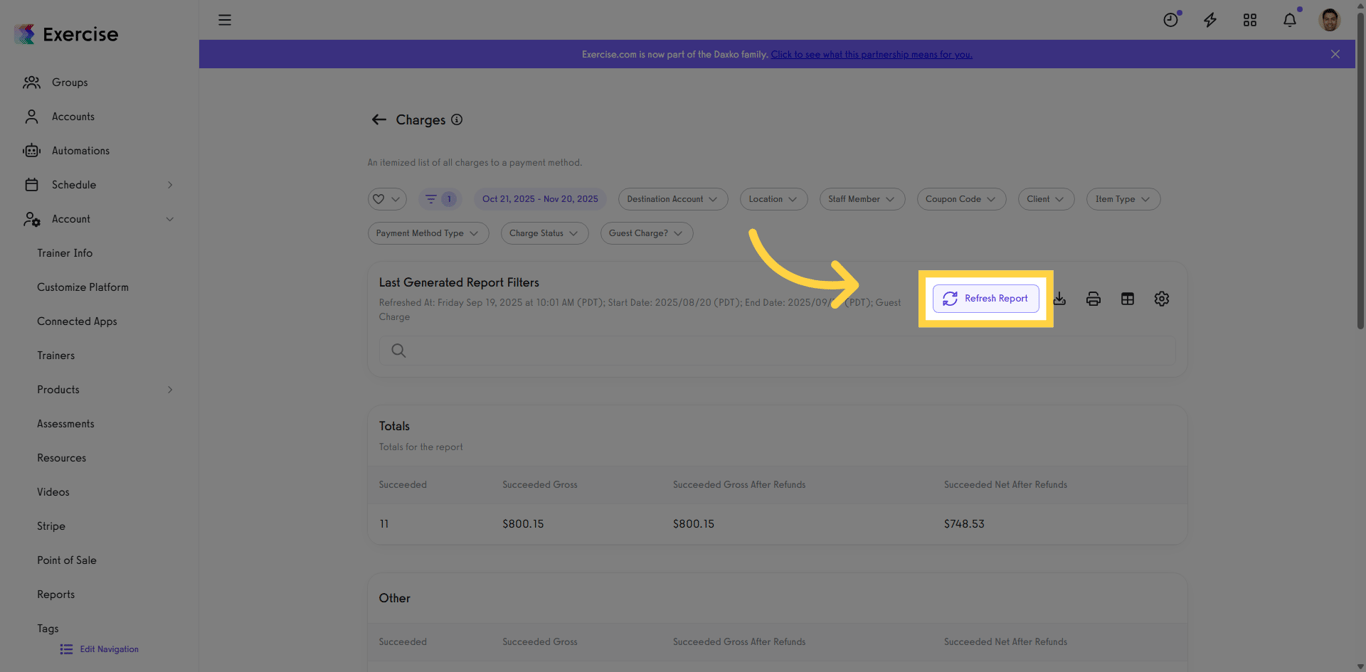Open the heart favorites filter dropdown
Screen dimensions: 1366x672
[x=387, y=199]
